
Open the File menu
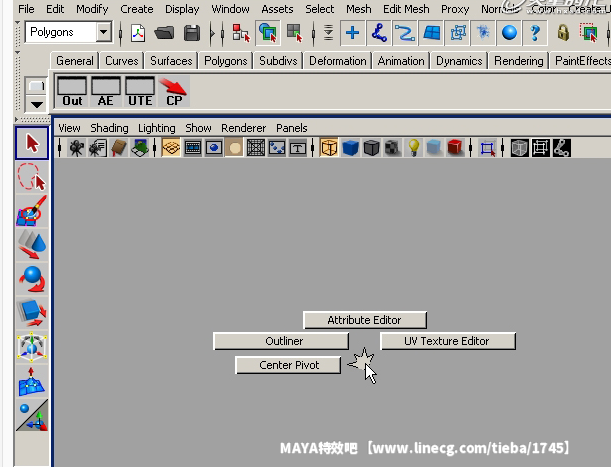click(26, 9)
